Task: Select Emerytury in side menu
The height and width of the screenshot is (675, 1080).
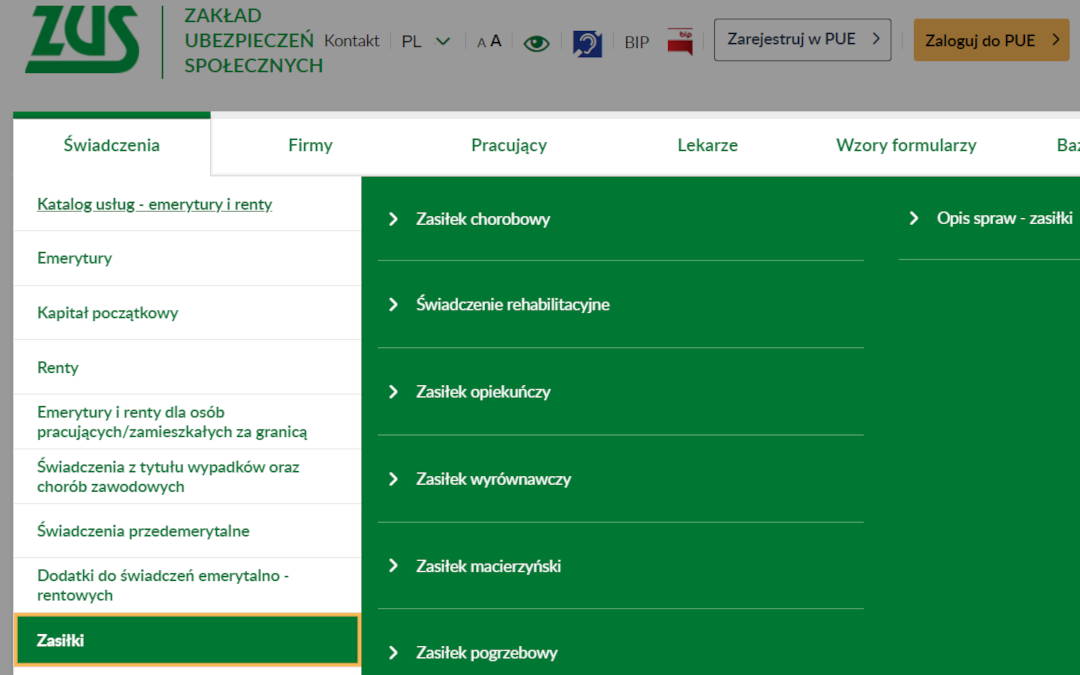Action: (187, 258)
